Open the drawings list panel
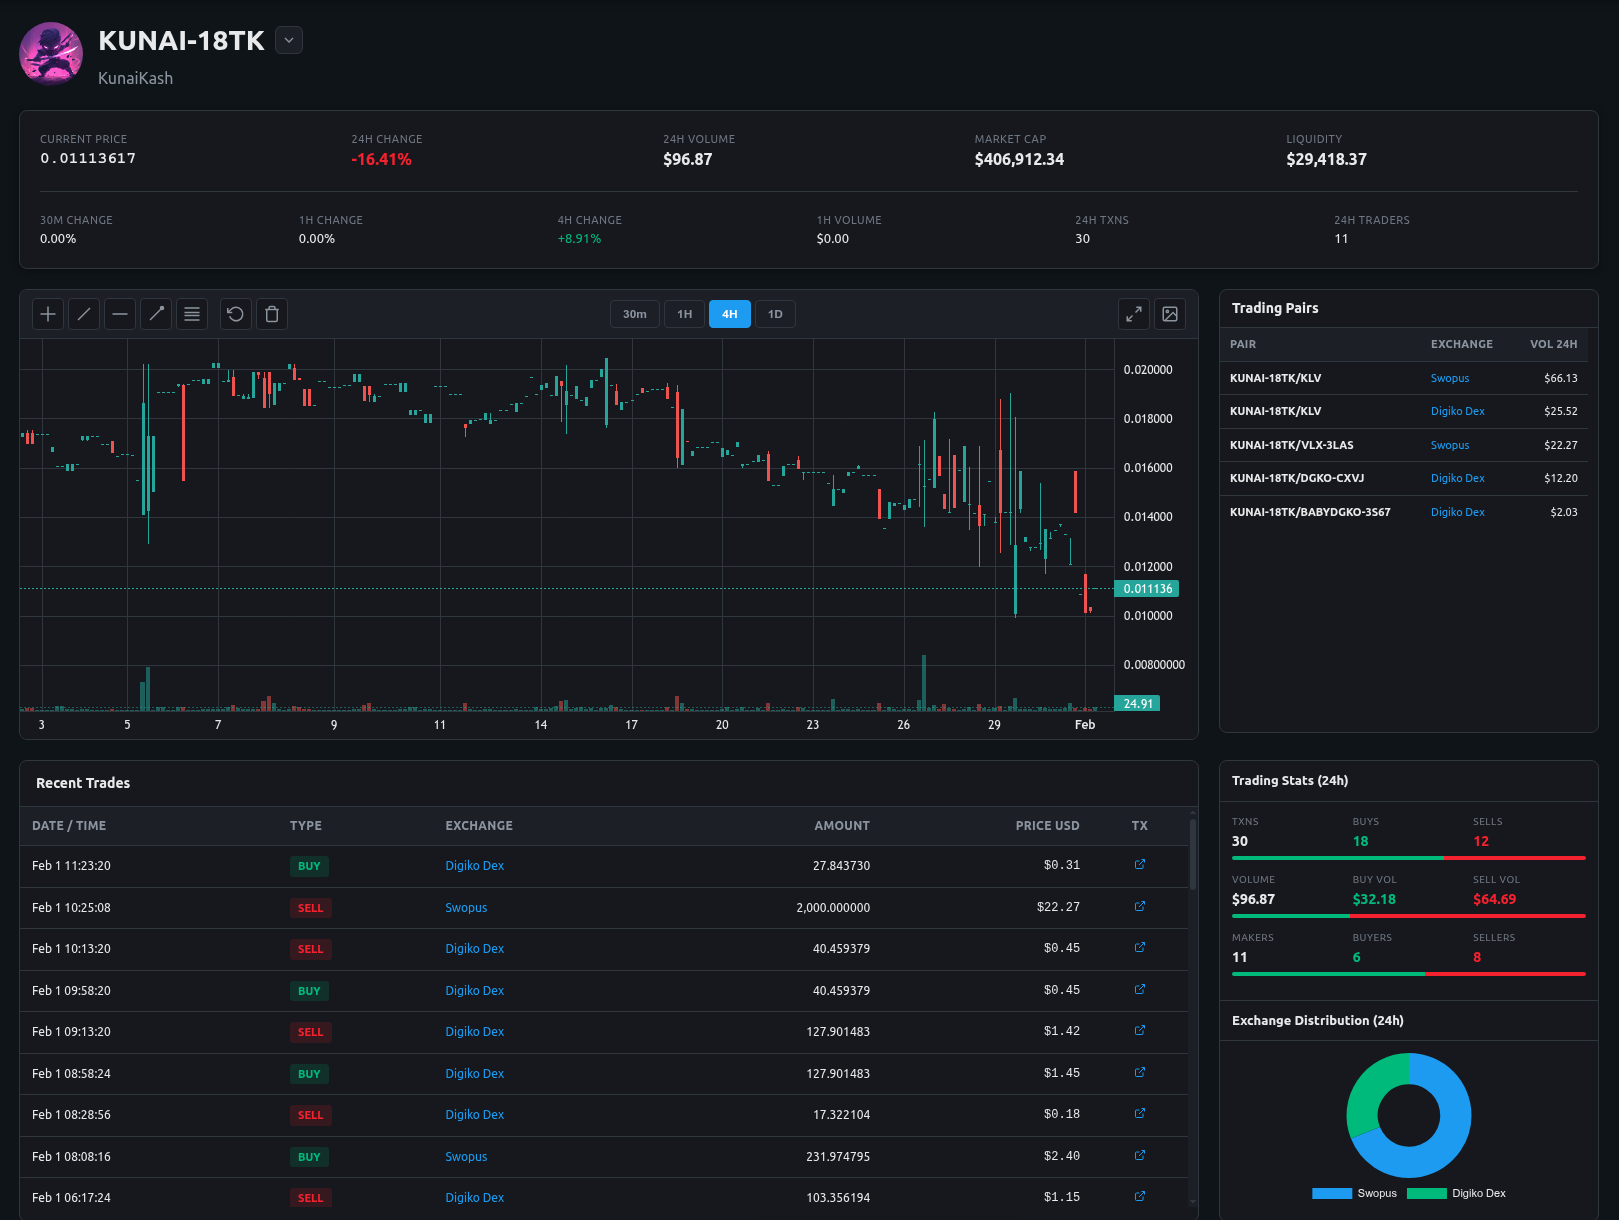 point(191,314)
